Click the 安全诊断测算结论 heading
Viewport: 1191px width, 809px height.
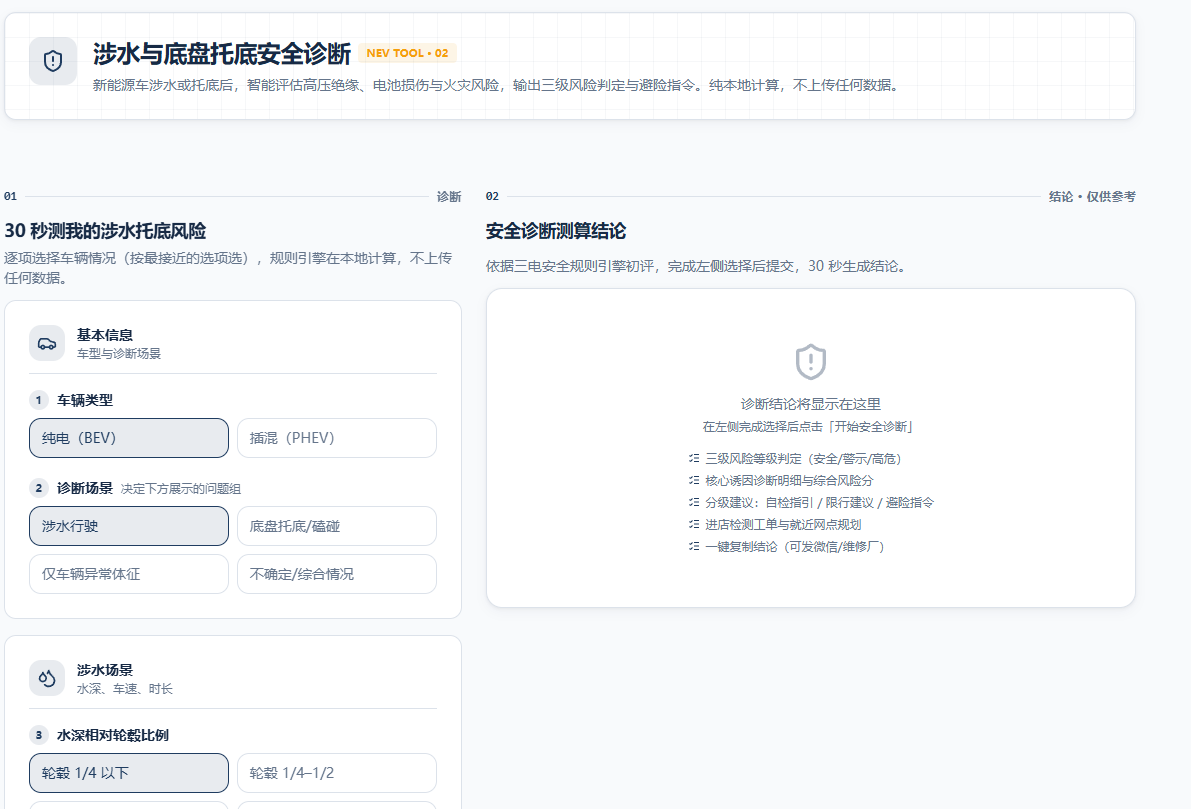556,231
